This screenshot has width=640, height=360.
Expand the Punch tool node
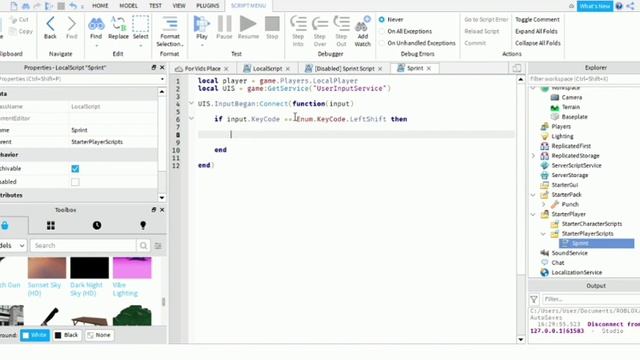(x=543, y=204)
